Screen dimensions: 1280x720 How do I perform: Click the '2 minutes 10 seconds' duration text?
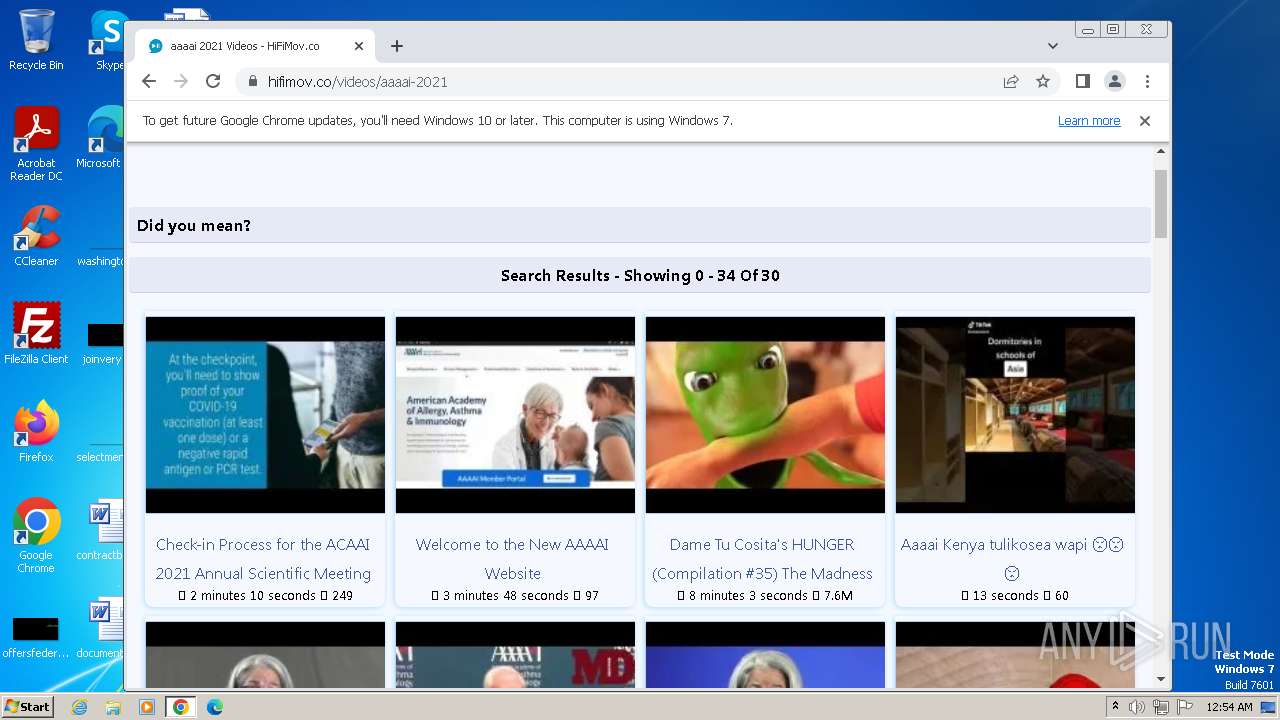tap(252, 596)
